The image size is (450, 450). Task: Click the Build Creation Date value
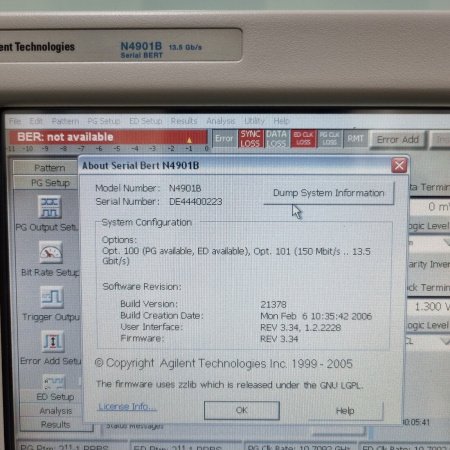316,316
